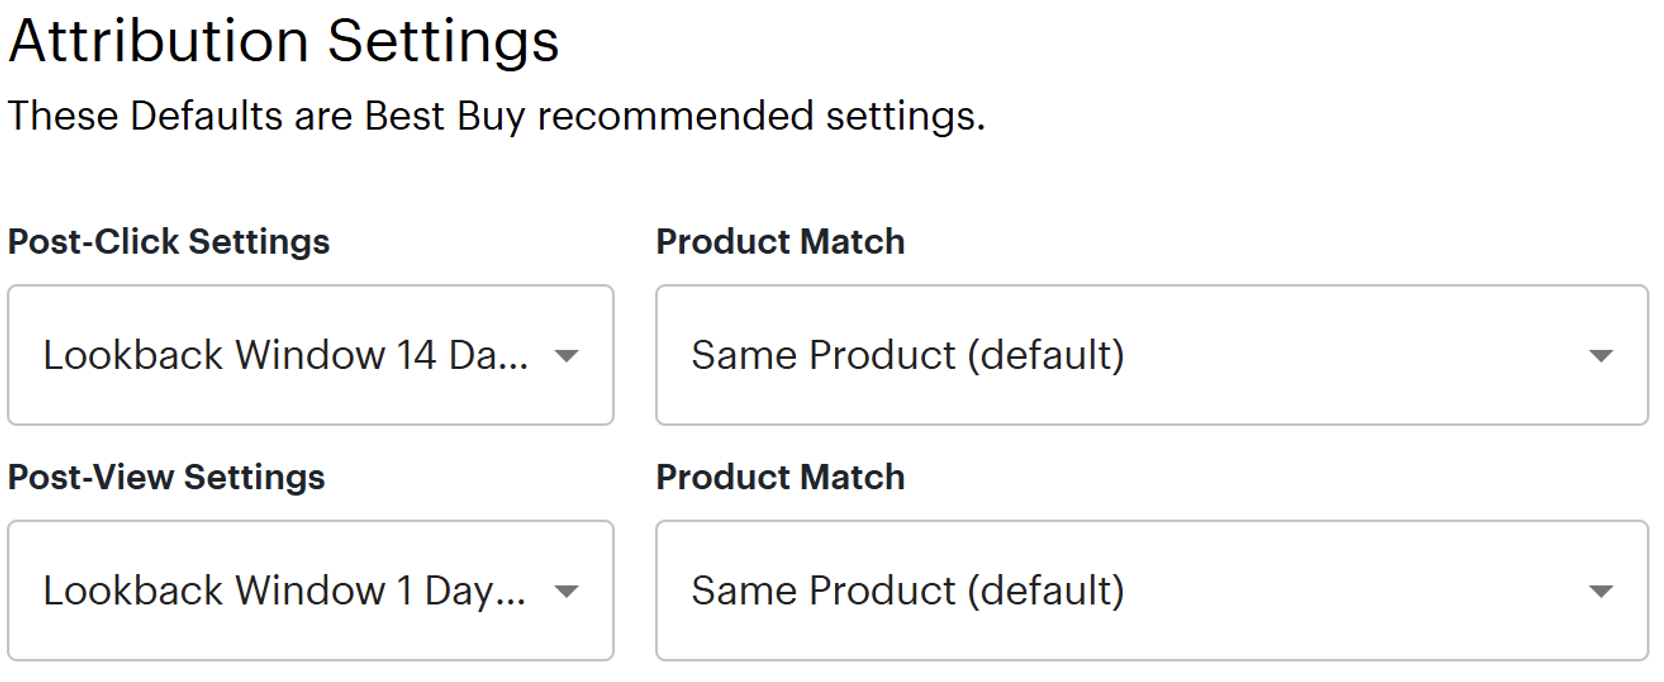Open the Lookback Window 14 Days dropdown

[x=310, y=355]
